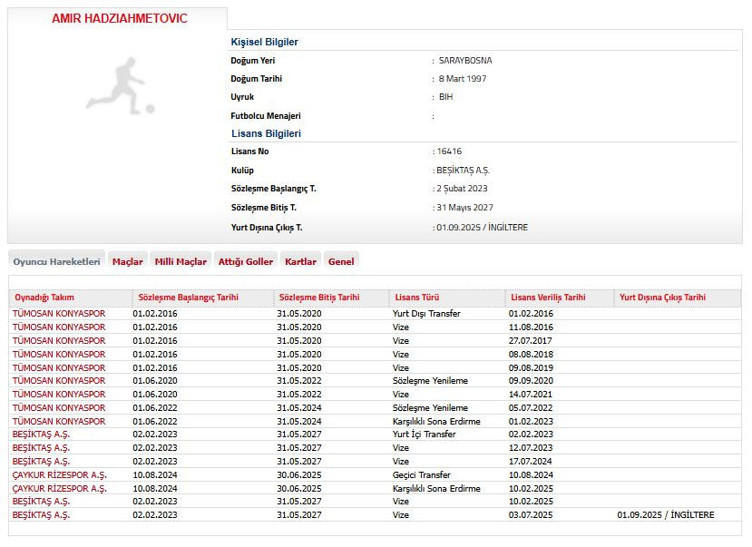The image size is (752, 547).
Task: Click Karşılıklı Sona Erdirme cell in Rizespor row
Action: [x=436, y=489]
